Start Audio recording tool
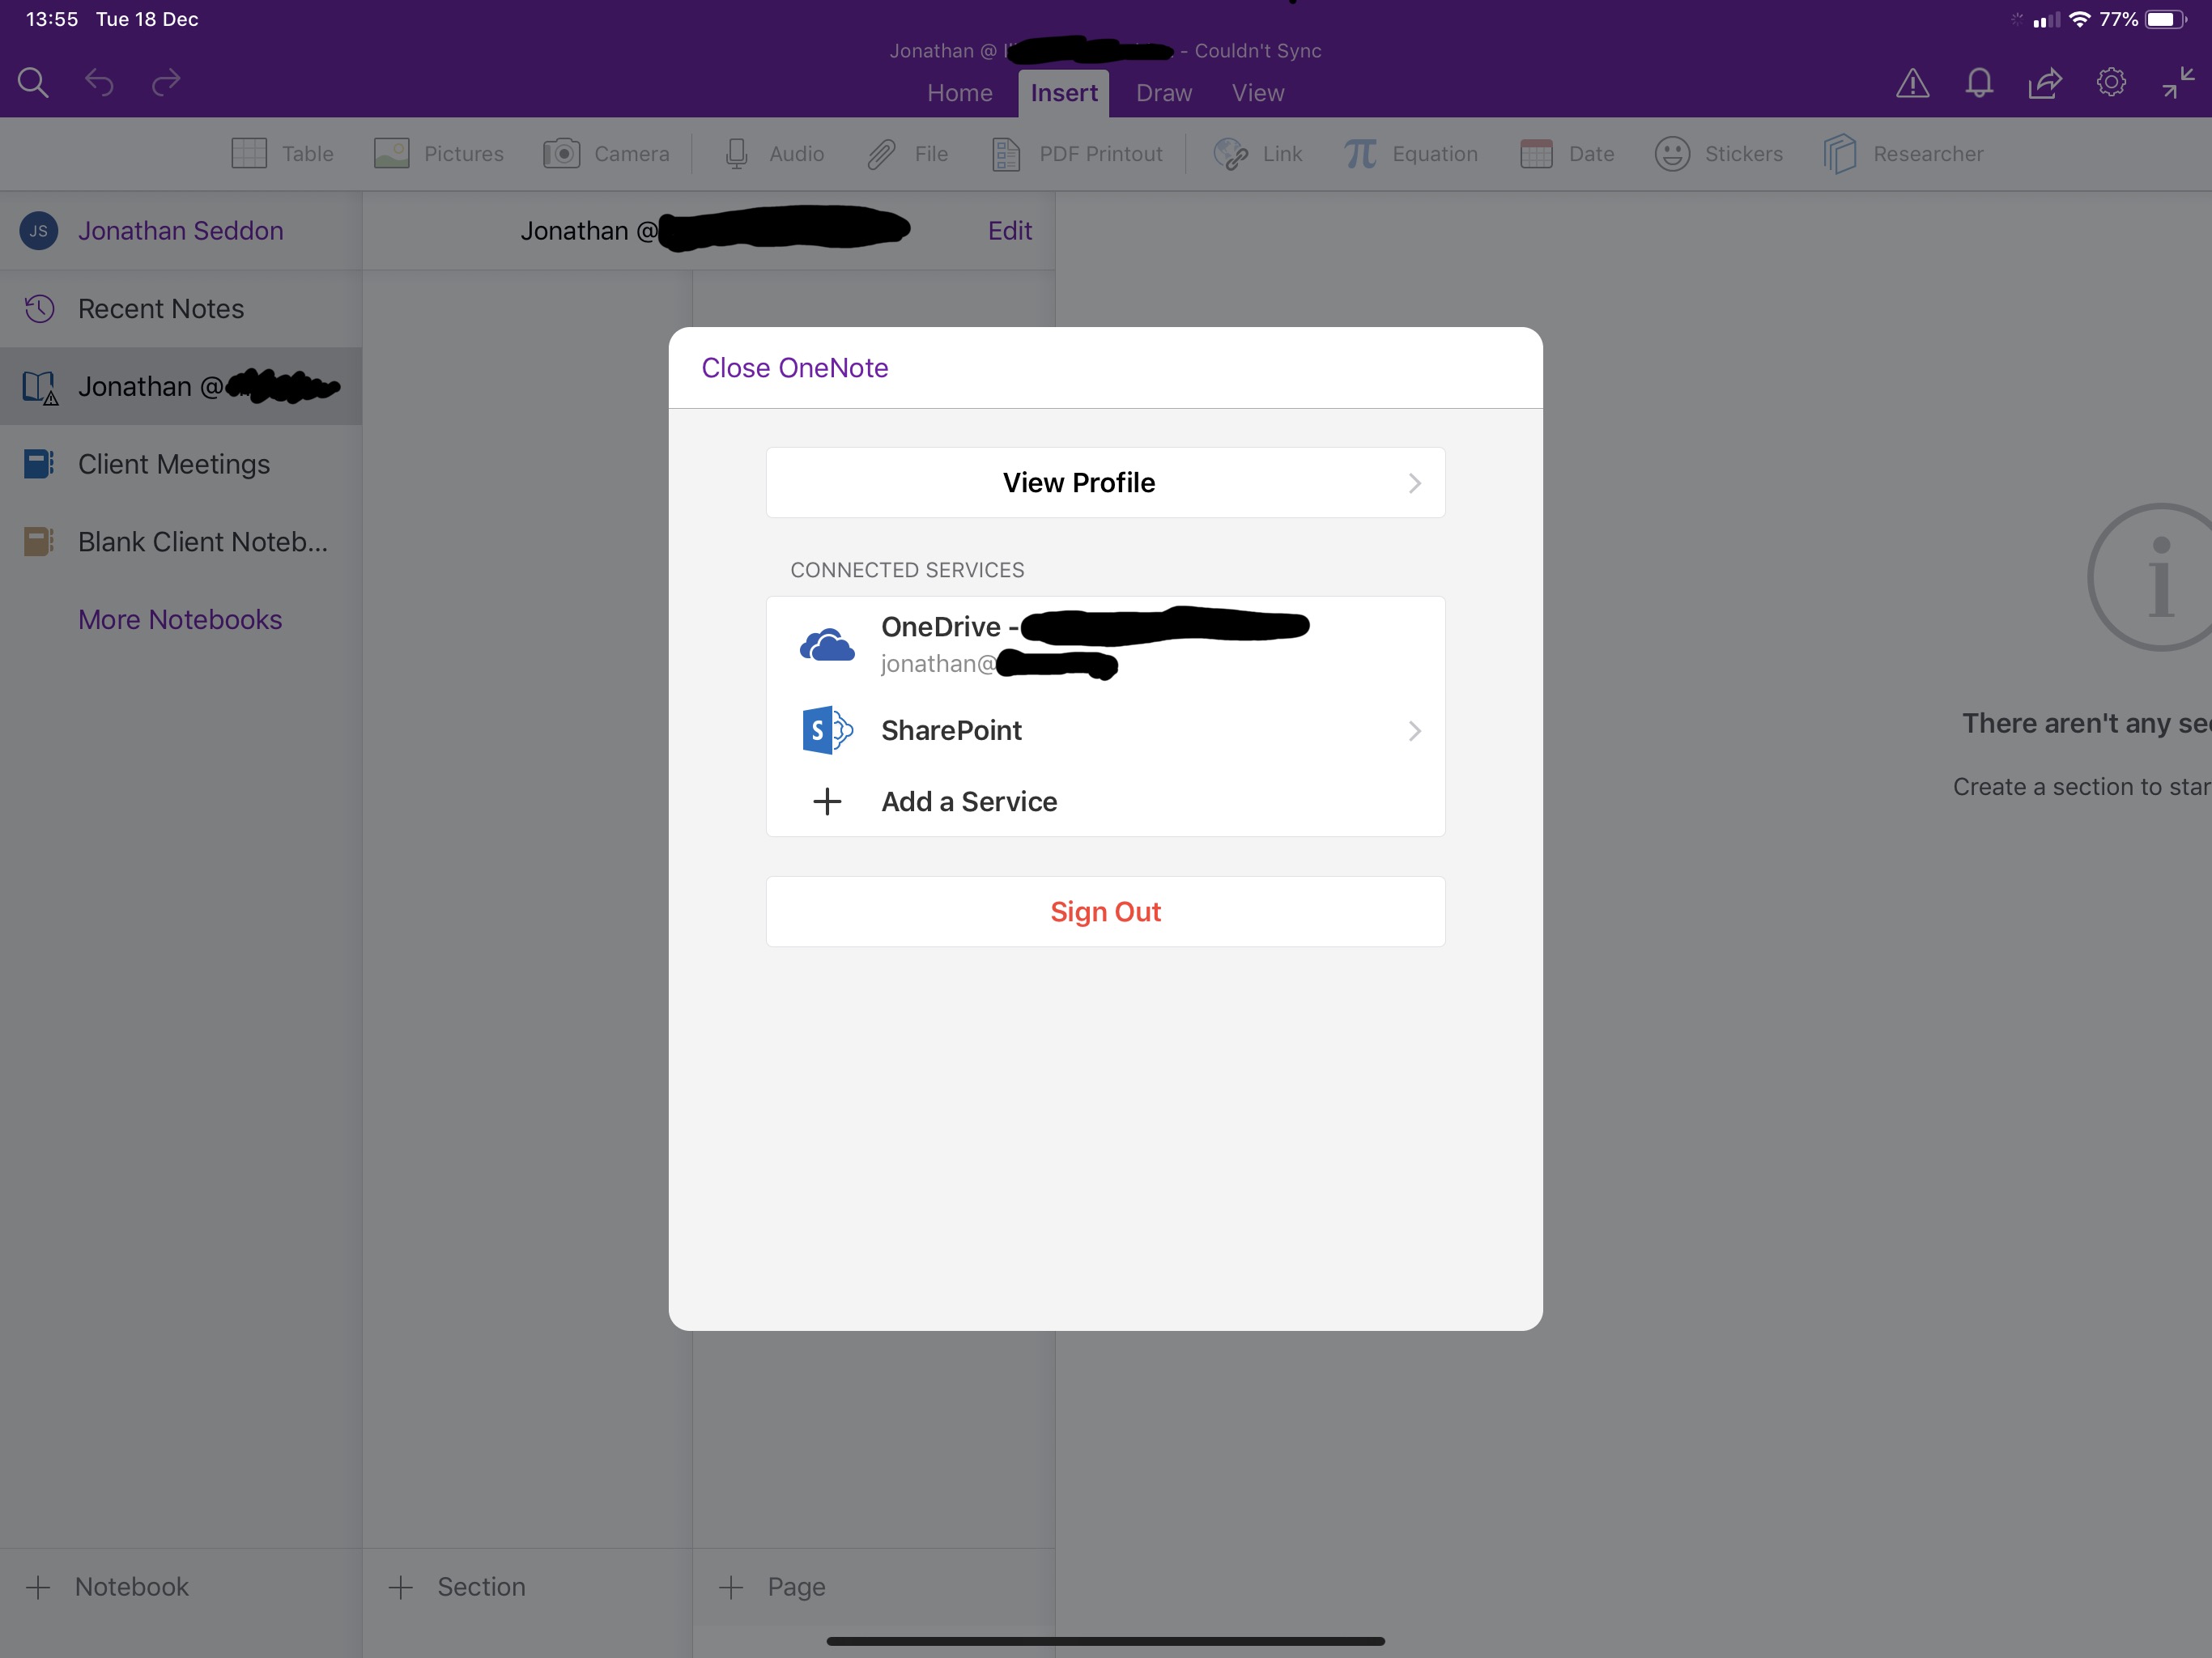The width and height of the screenshot is (2212, 1658). point(774,154)
